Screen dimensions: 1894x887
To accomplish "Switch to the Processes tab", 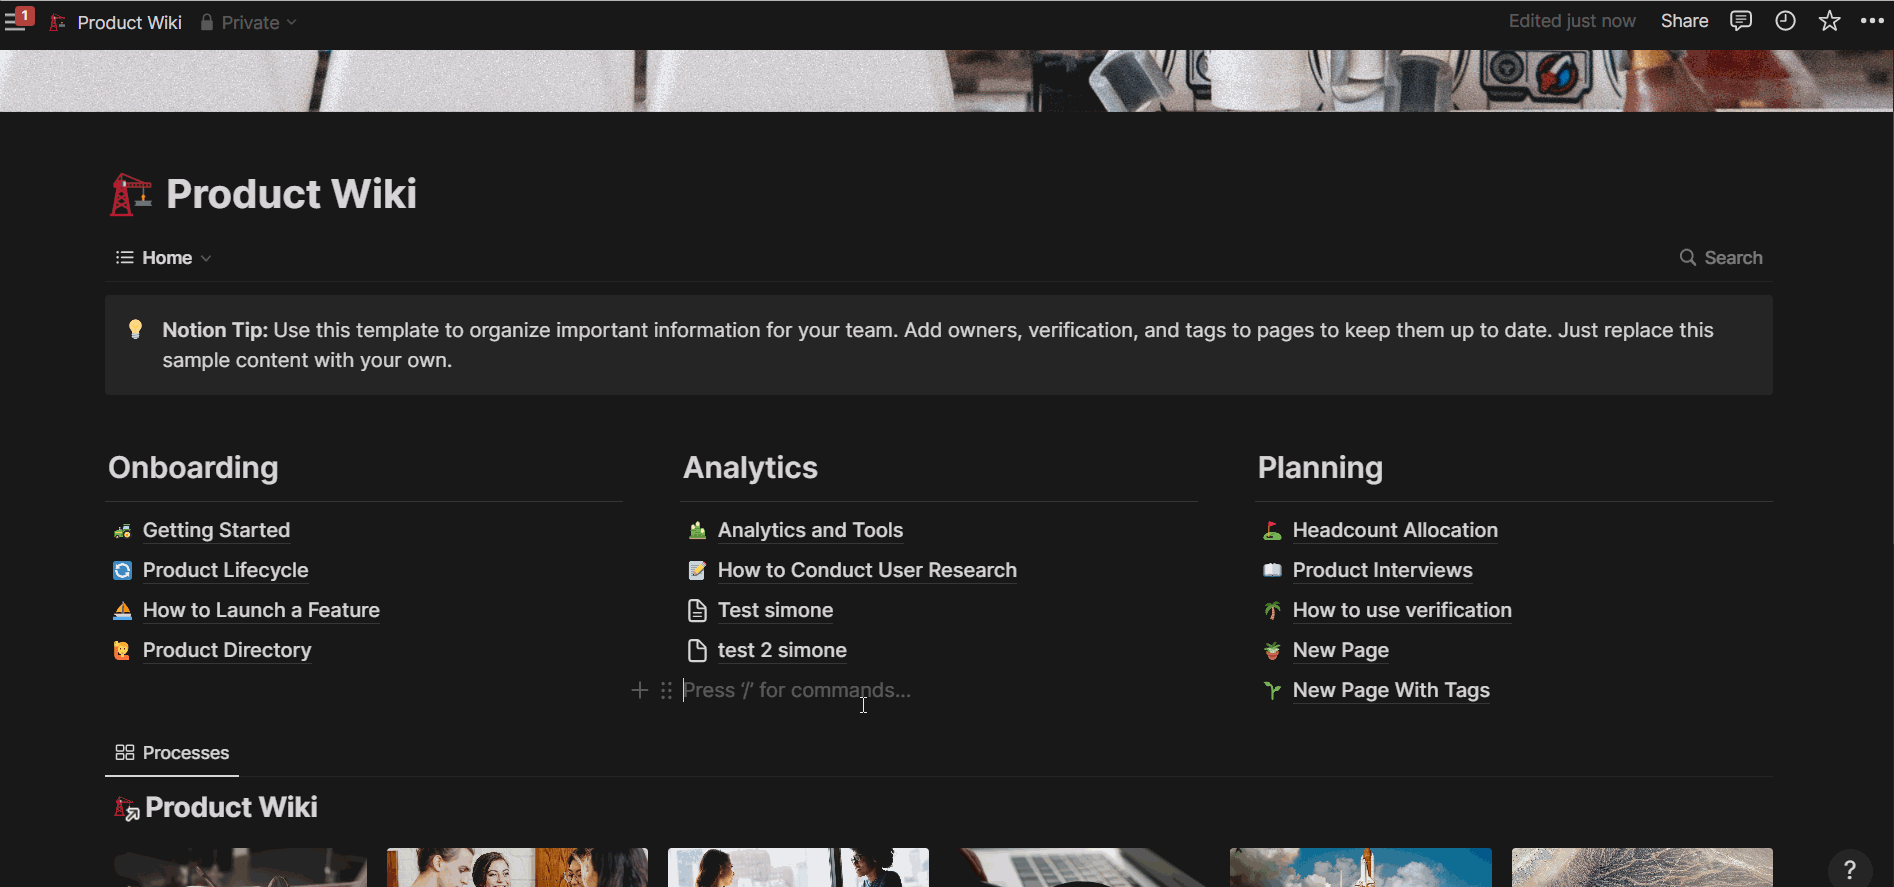I will point(172,753).
